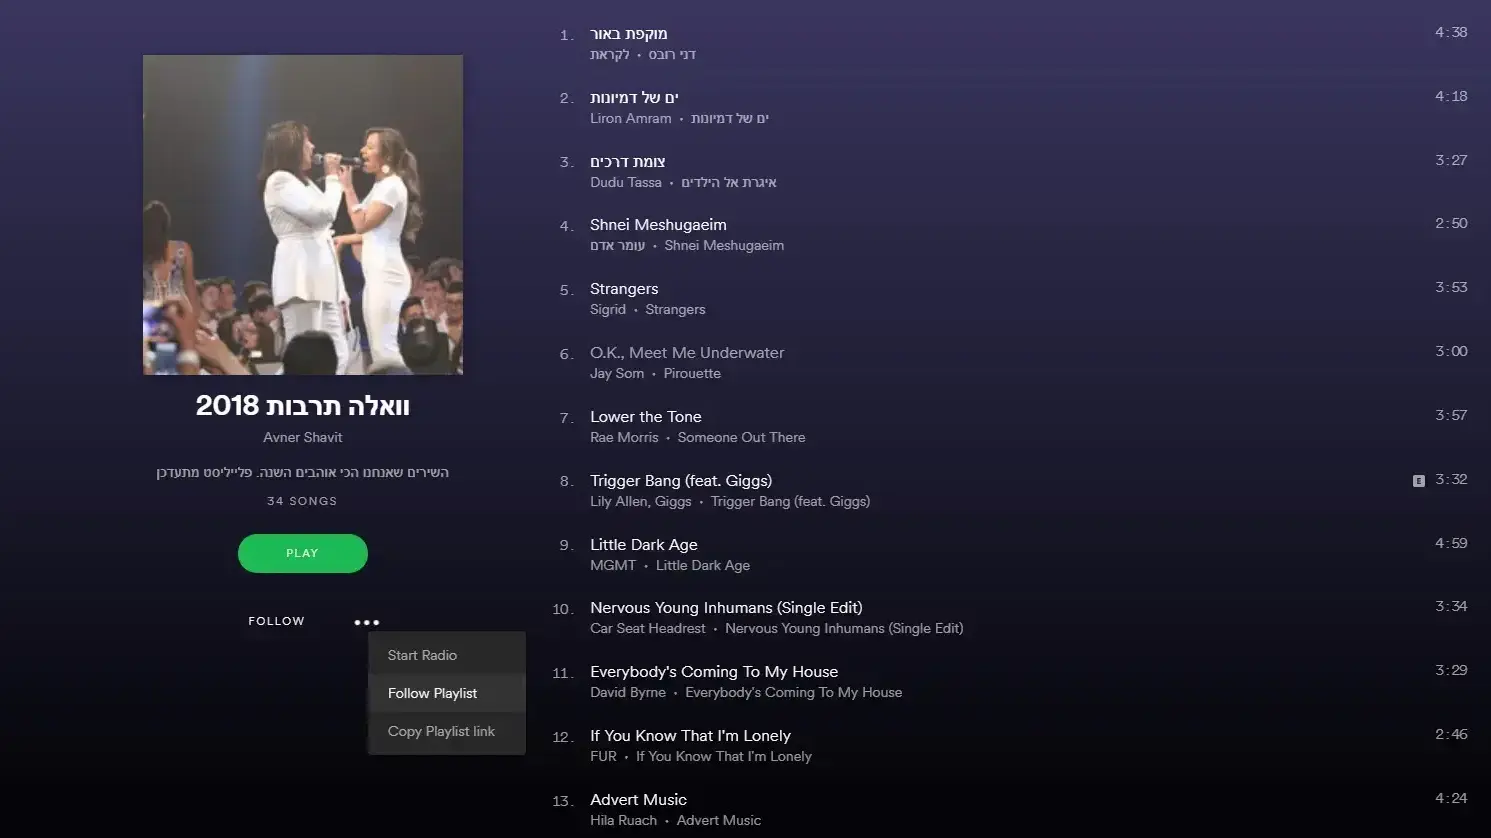Viewport: 1491px width, 838px height.
Task: Open the three-dot more options menu
Action: click(x=367, y=622)
